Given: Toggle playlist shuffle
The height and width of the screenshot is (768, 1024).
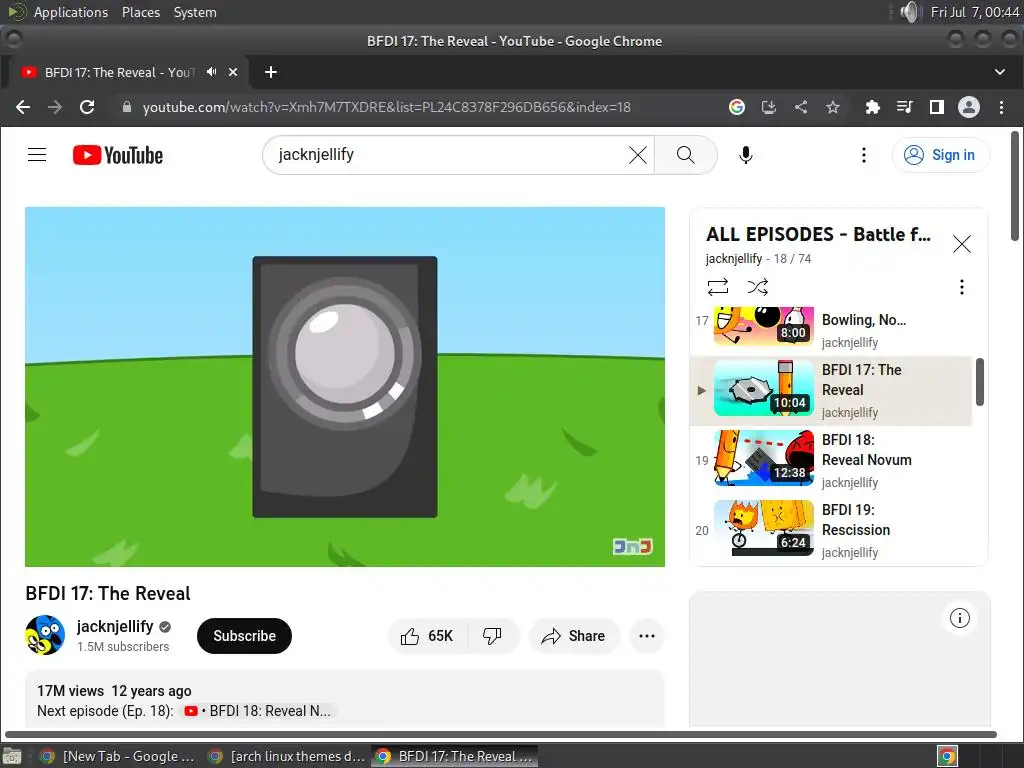Looking at the screenshot, I should [758, 287].
